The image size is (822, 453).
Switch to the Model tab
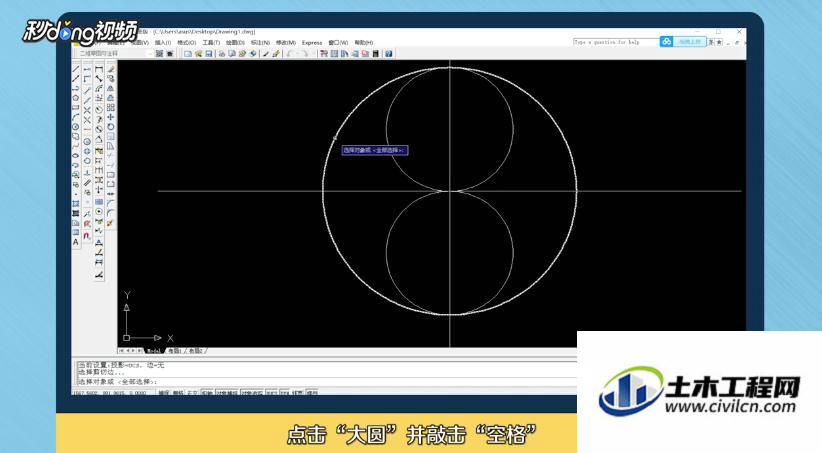(x=154, y=351)
